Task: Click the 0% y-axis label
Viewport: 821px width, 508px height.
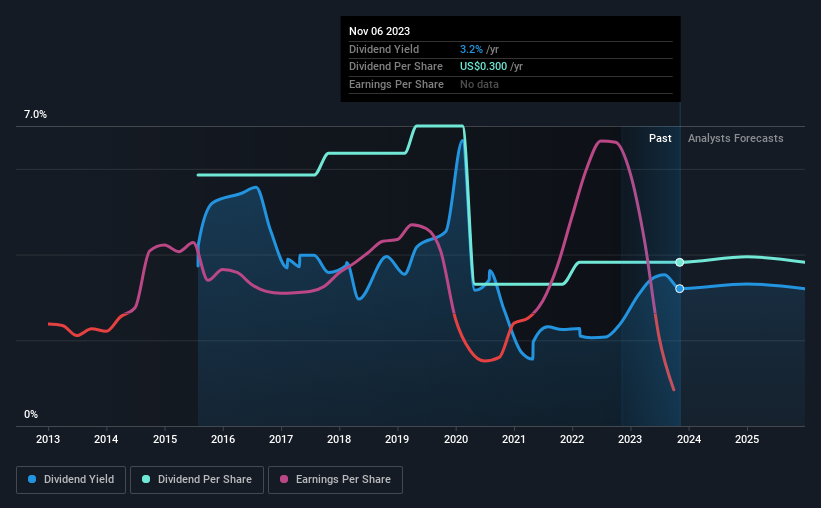Action: 31,414
